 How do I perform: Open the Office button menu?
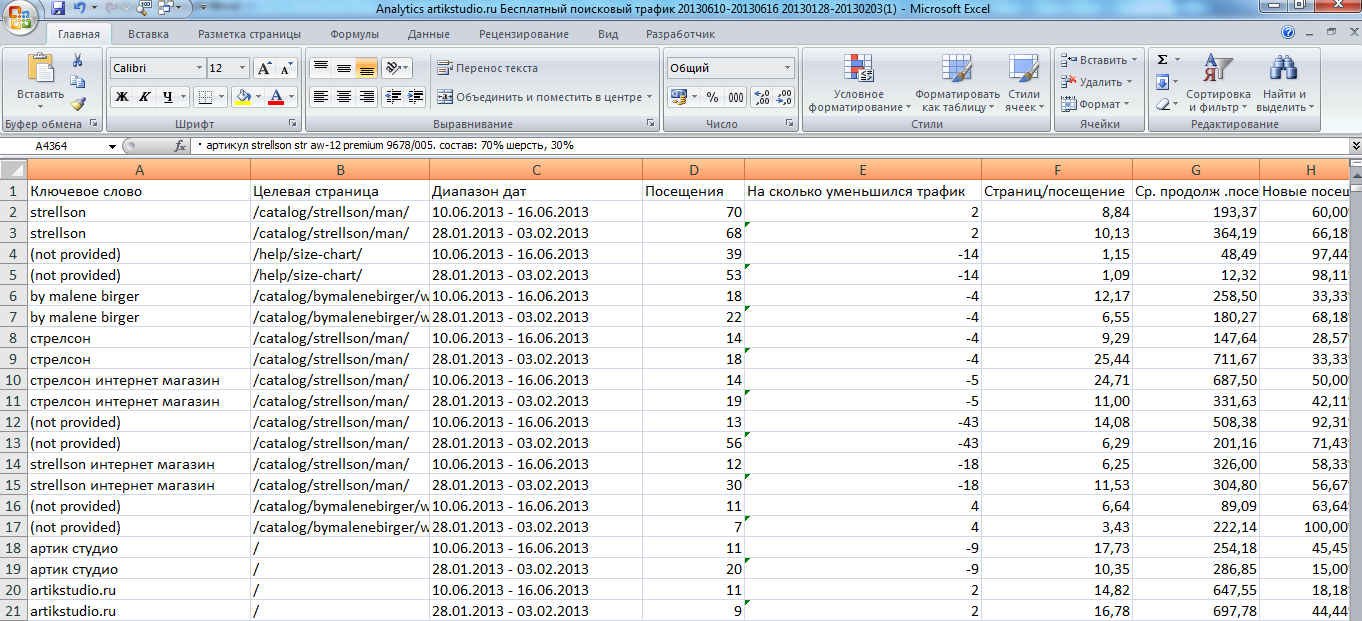pyautogui.click(x=21, y=16)
